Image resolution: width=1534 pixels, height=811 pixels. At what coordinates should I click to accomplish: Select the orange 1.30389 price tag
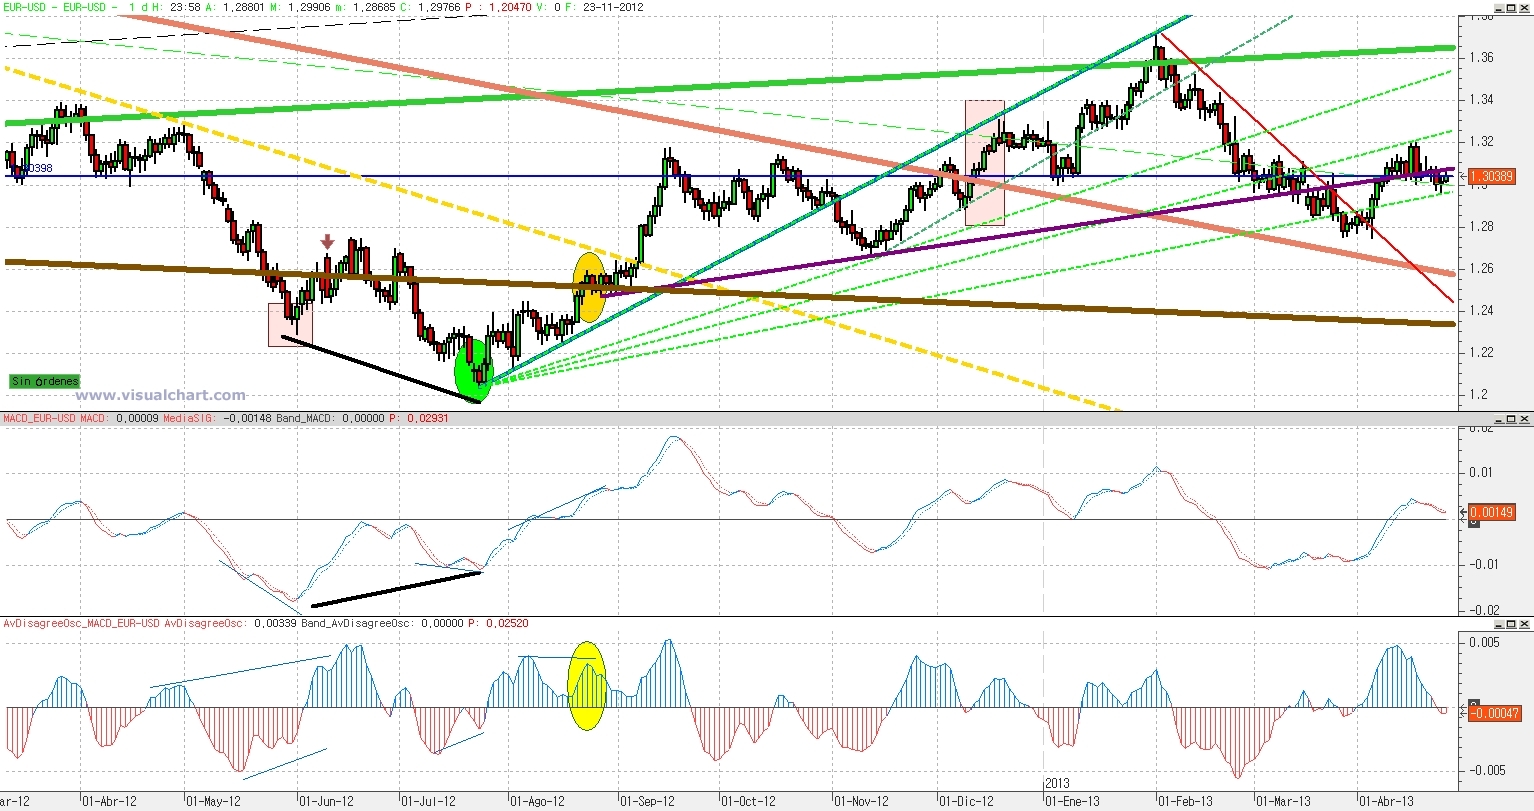[x=1492, y=176]
